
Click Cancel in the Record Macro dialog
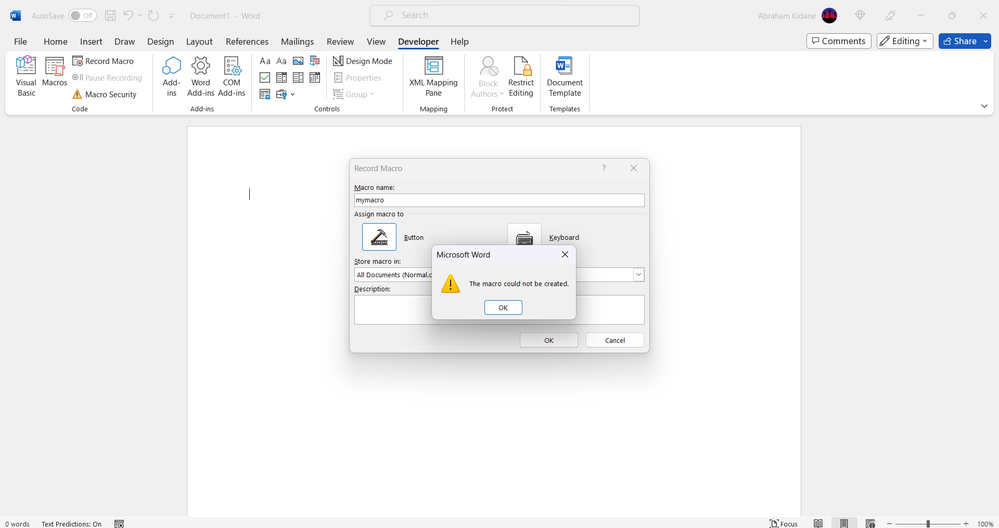click(615, 340)
